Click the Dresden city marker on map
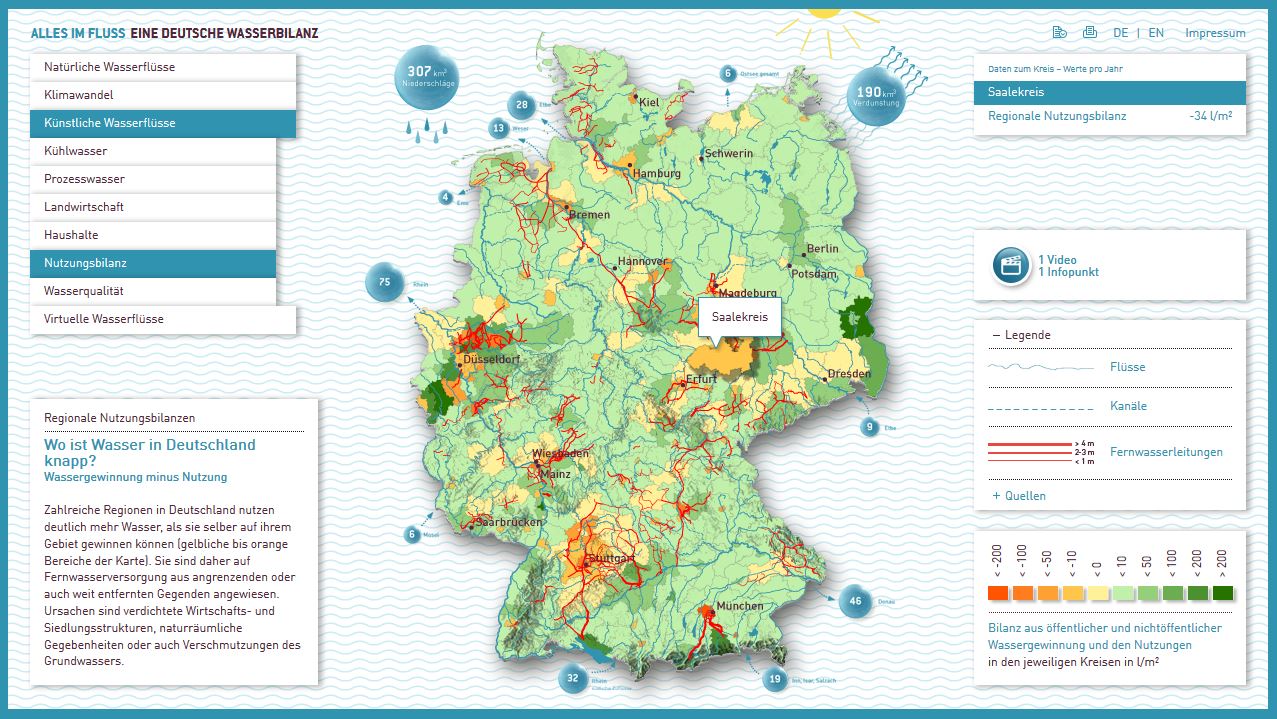 click(826, 380)
